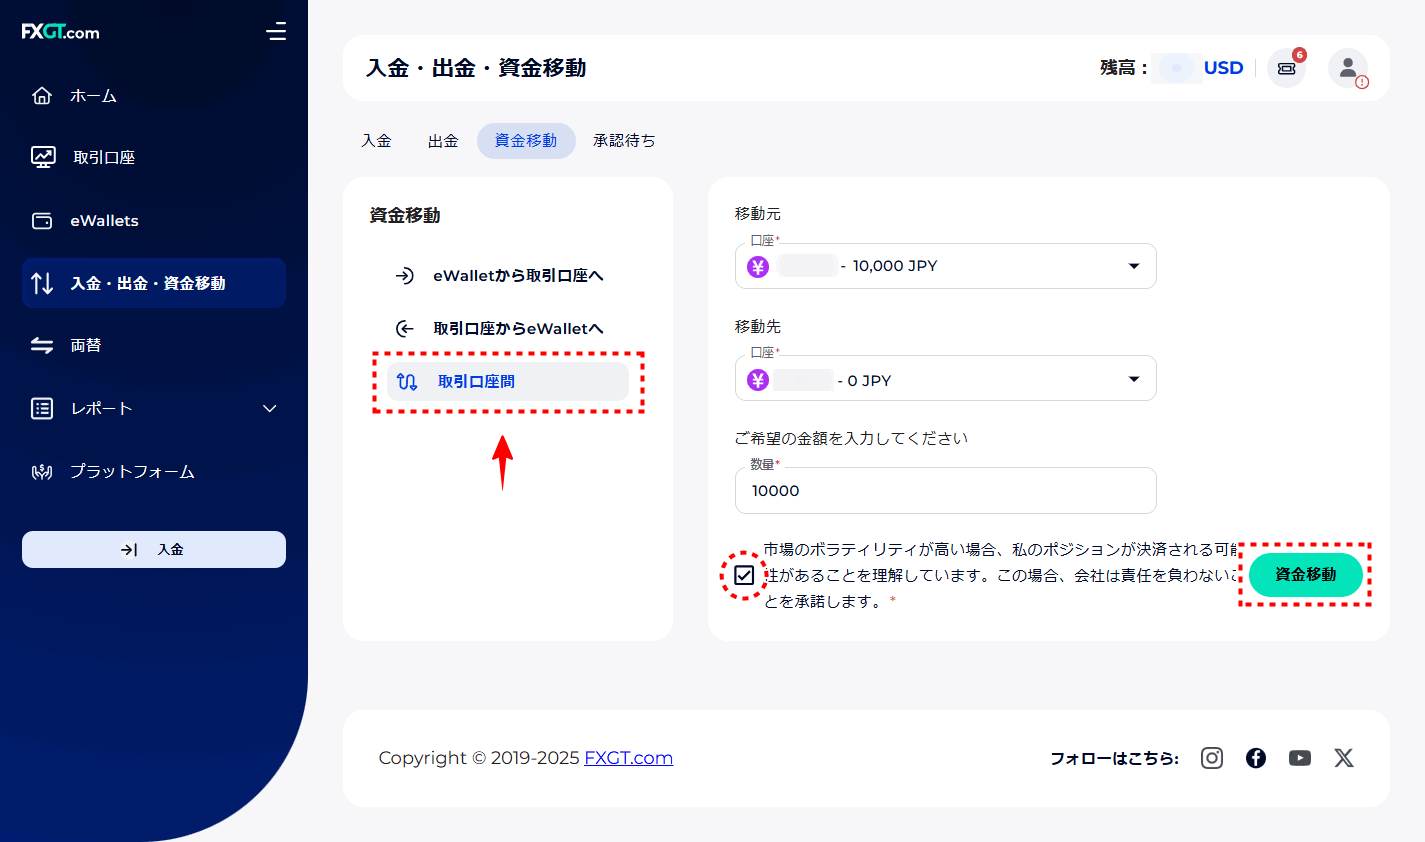The width and height of the screenshot is (1425, 842).
Task: Click the Reports list icon
Action: 42,408
